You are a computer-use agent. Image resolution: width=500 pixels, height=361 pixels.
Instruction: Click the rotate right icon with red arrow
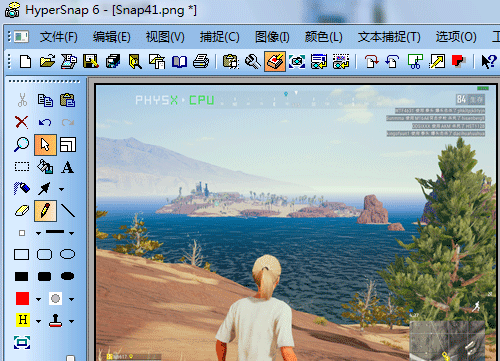(371, 62)
